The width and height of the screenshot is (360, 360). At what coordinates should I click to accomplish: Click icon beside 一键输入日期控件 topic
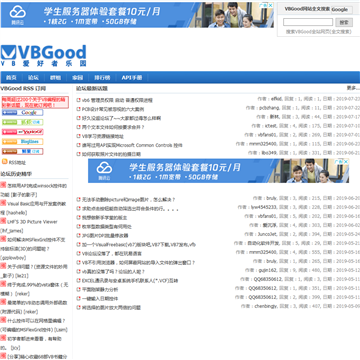pos(79,298)
